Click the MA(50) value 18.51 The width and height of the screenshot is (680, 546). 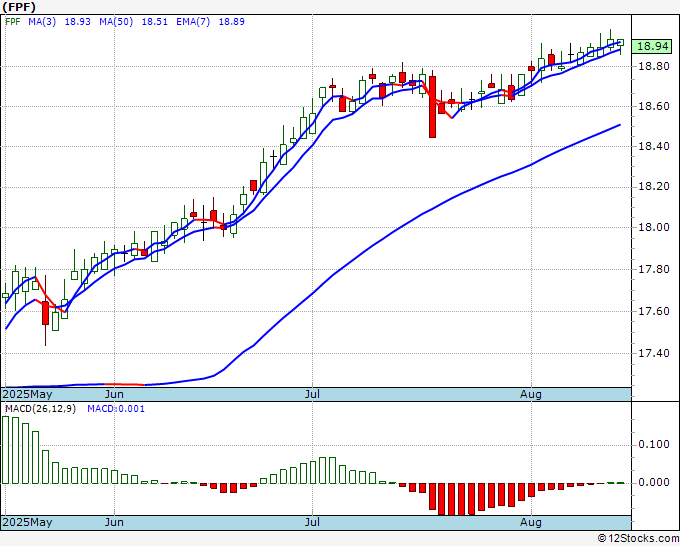pos(155,22)
